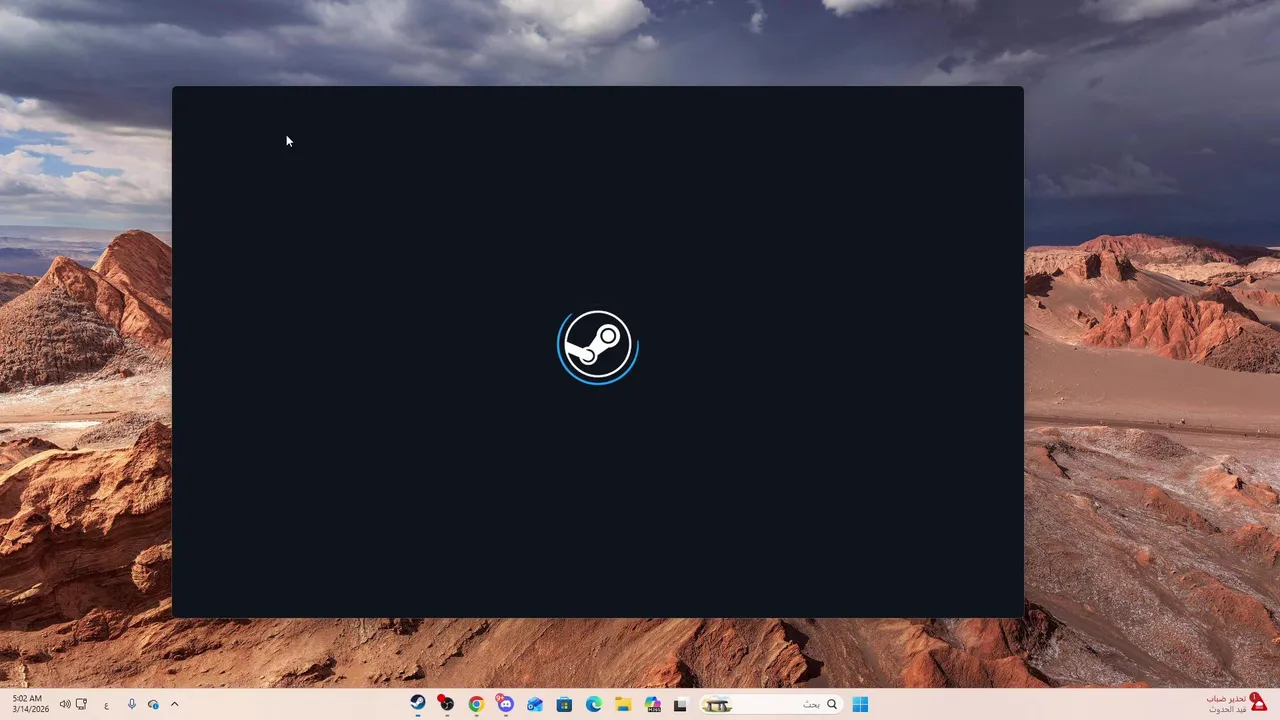Open the network status icon

[x=82, y=704]
